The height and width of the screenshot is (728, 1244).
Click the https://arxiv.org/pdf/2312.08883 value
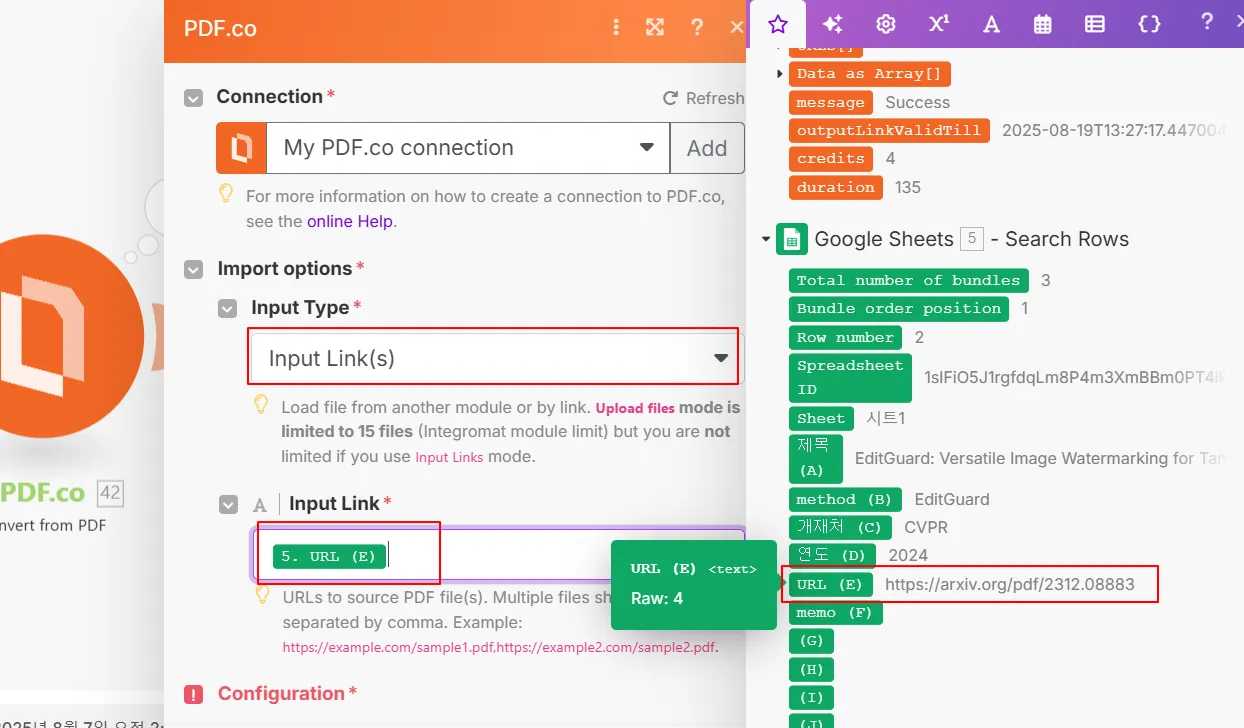coord(1010,584)
